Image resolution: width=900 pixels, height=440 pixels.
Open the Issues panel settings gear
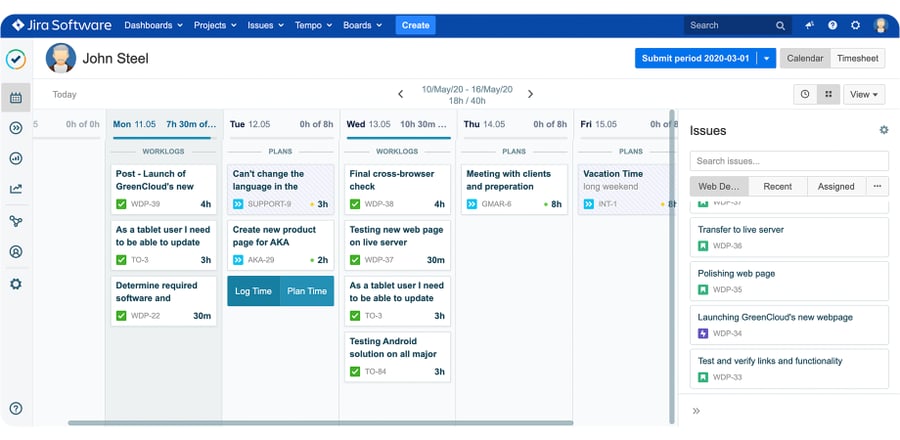click(884, 130)
